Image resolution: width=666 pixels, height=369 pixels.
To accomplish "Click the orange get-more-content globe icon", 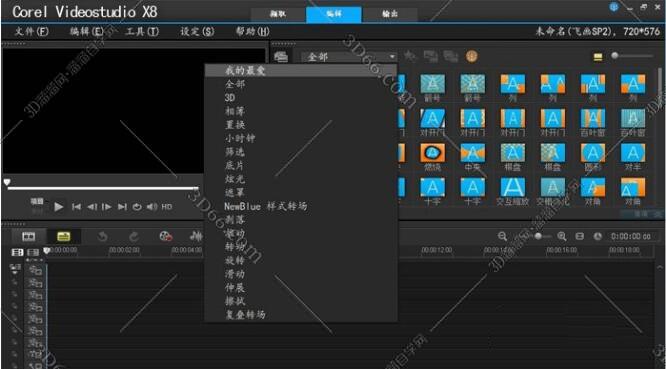I will (471, 56).
